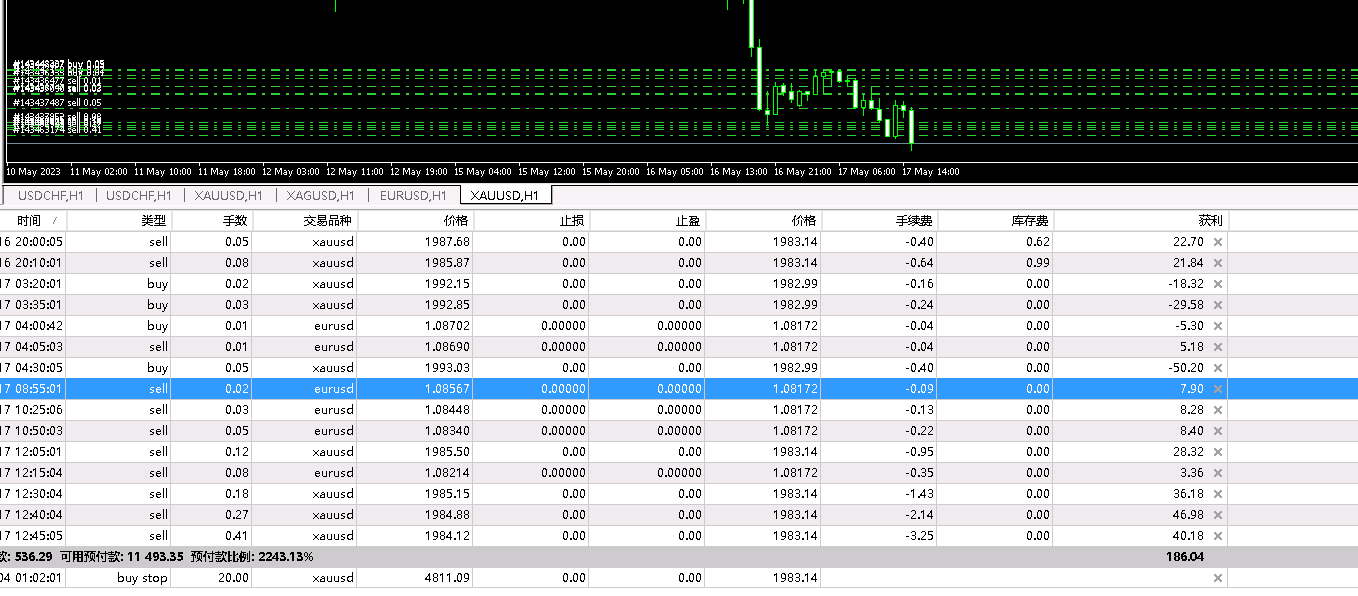
Task: Close the xauusd buy order losing -50.20
Action: [1217, 368]
